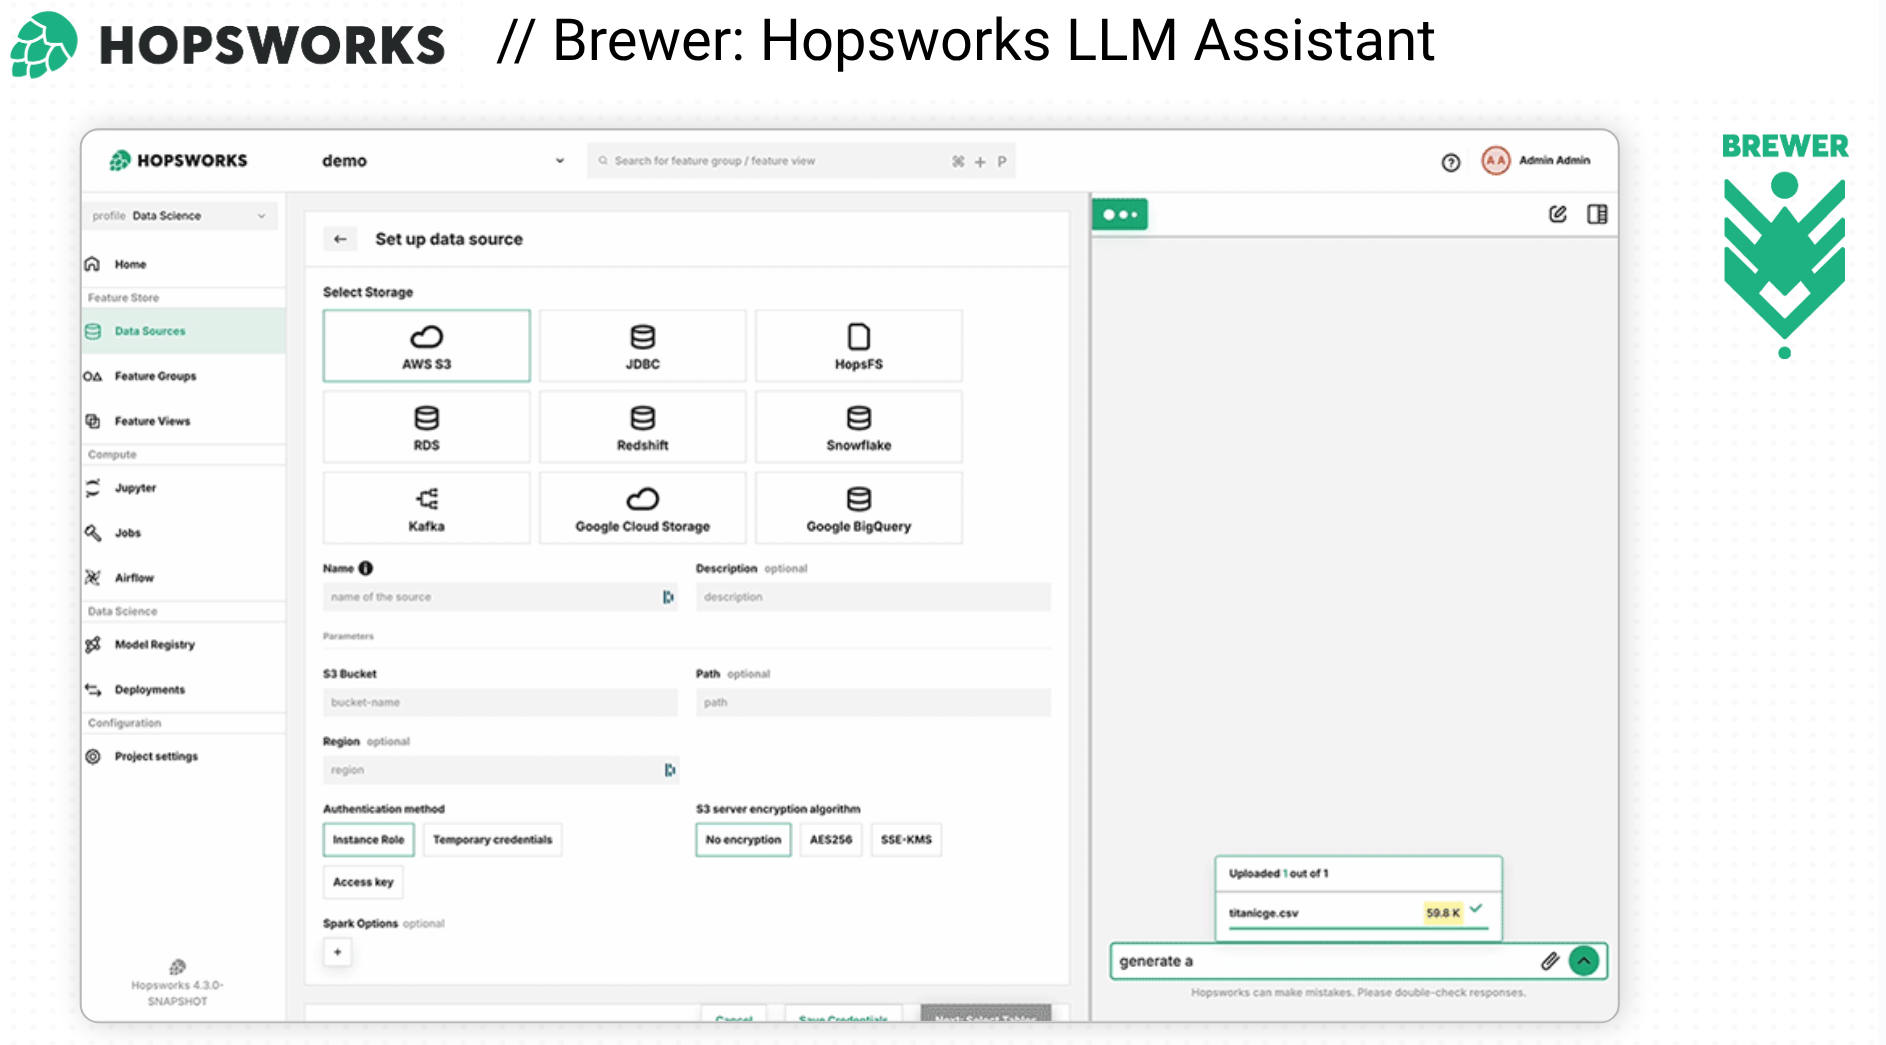Click the help question mark icon

[x=1450, y=162]
